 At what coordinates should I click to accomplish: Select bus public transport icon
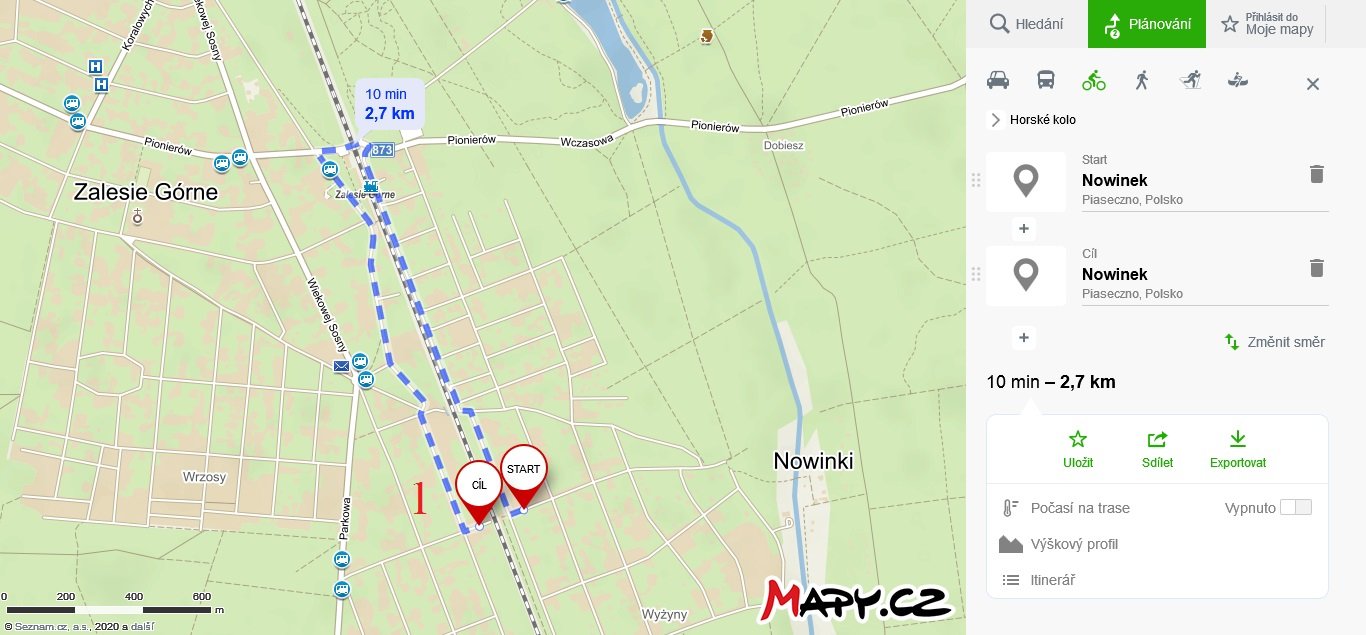coord(1046,80)
